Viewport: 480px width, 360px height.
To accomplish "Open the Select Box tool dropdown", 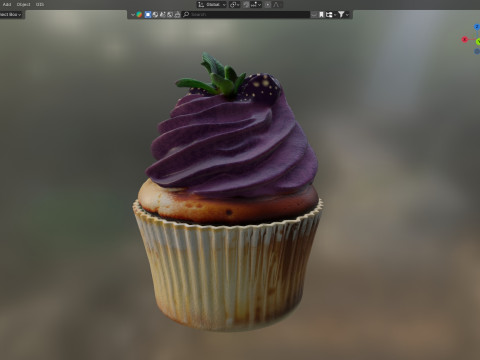I will (x=11, y=14).
